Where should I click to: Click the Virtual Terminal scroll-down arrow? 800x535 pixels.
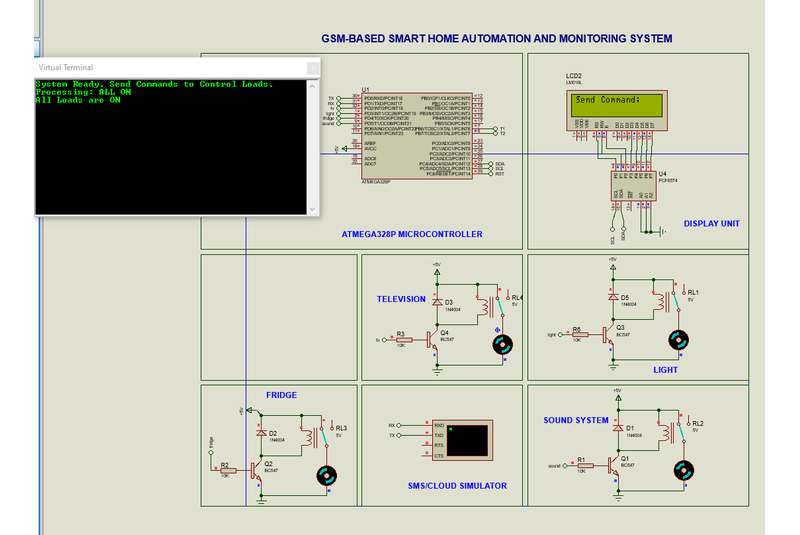tap(313, 209)
